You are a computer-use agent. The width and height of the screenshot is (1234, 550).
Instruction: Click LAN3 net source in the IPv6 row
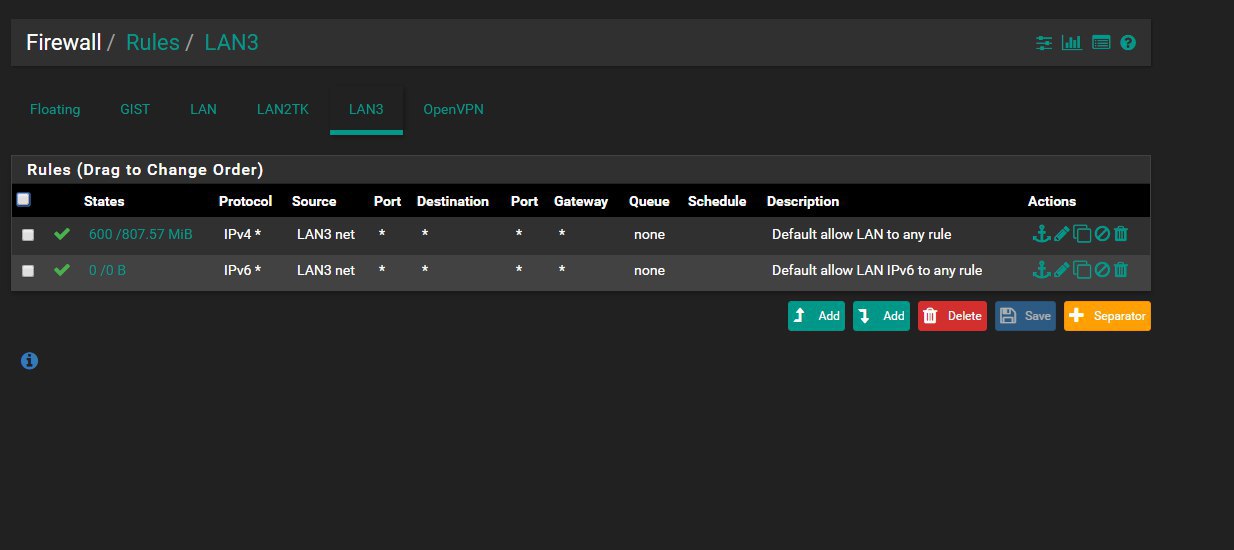[326, 270]
